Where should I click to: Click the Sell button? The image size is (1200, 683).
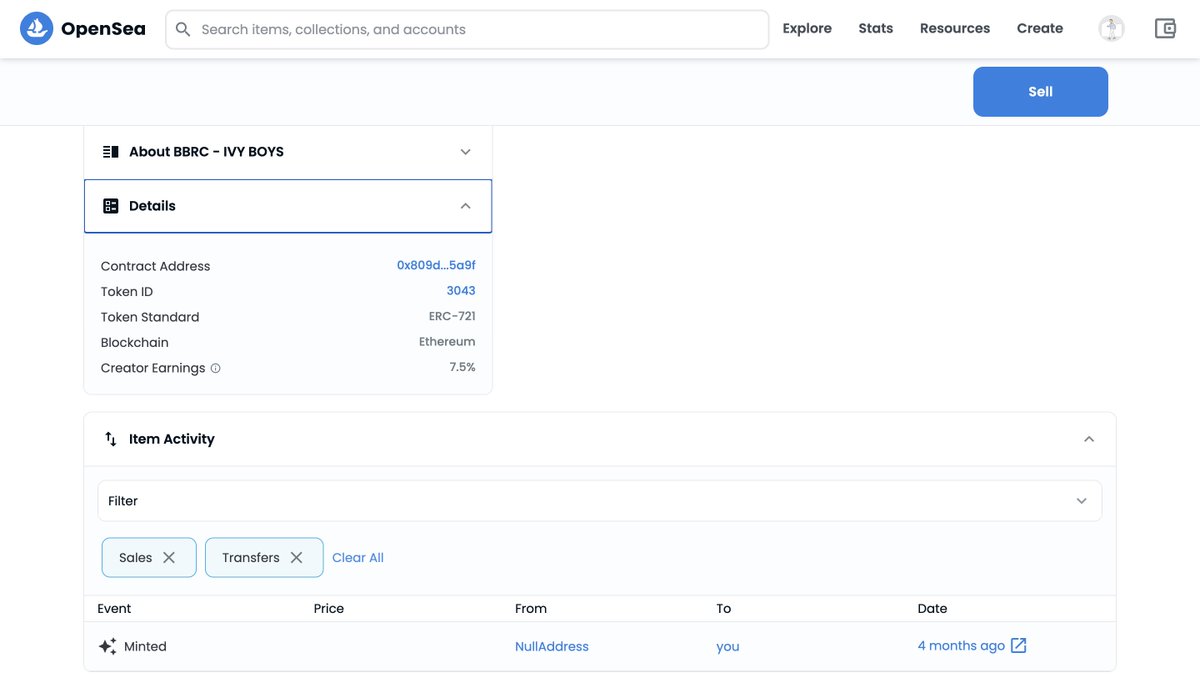tap(1040, 92)
